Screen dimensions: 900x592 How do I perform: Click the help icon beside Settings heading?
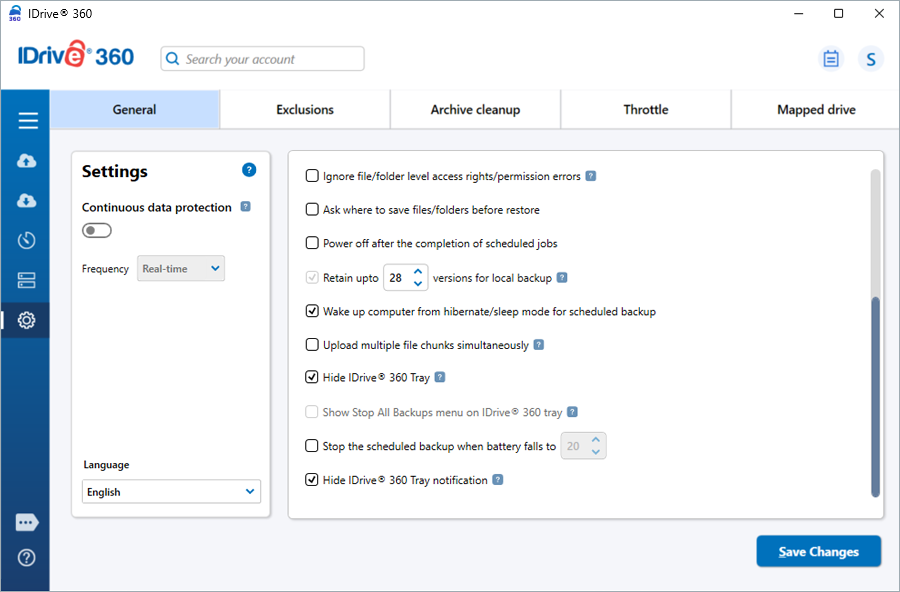click(249, 170)
